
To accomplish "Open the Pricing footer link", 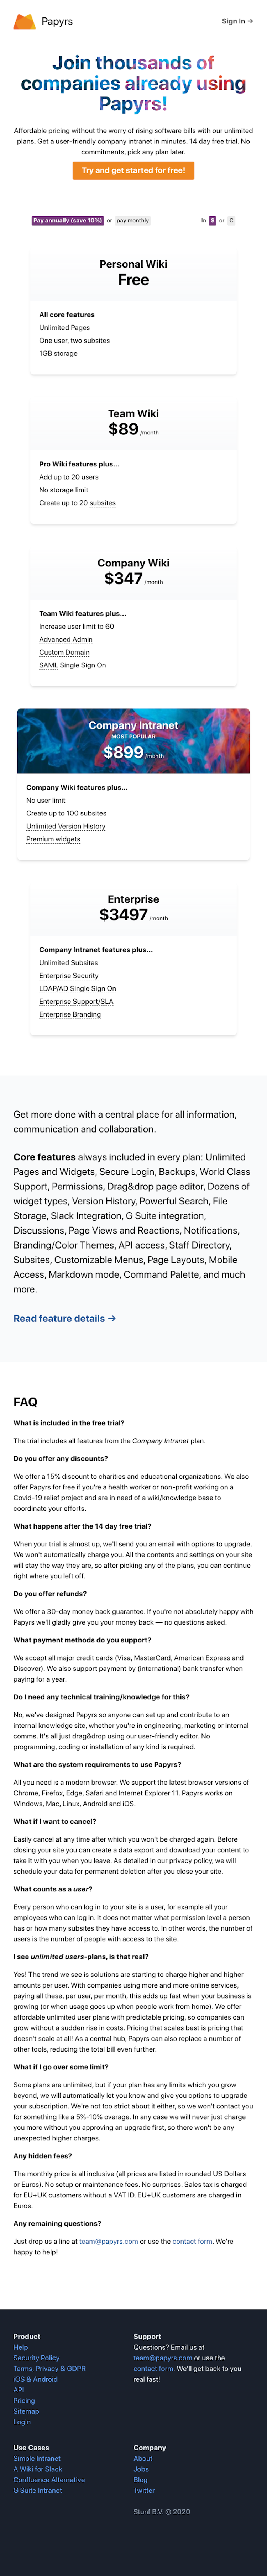I will tap(24, 2400).
